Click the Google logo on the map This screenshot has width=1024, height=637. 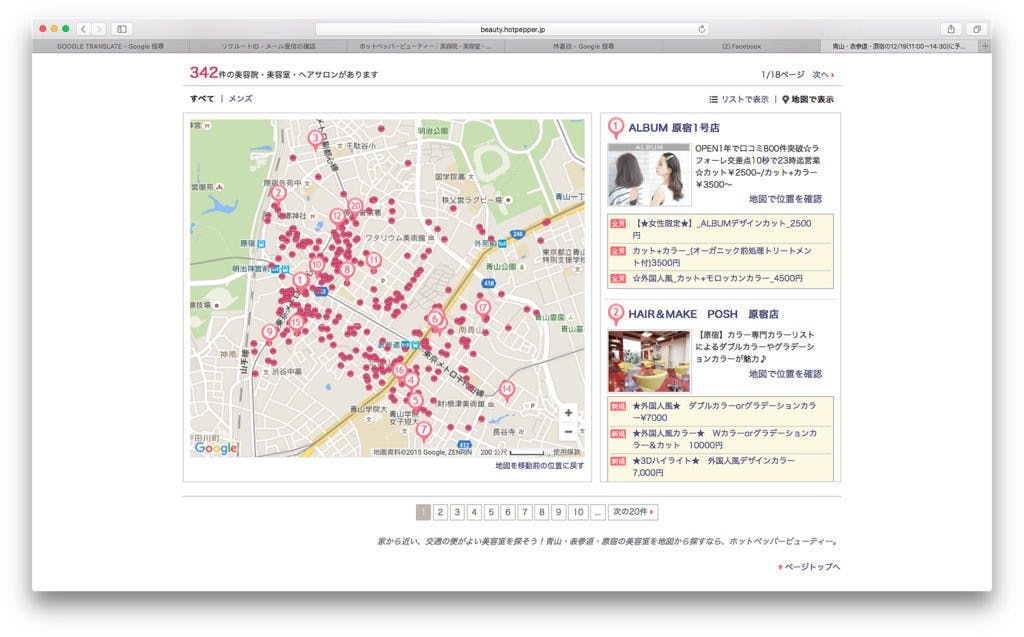(x=216, y=448)
